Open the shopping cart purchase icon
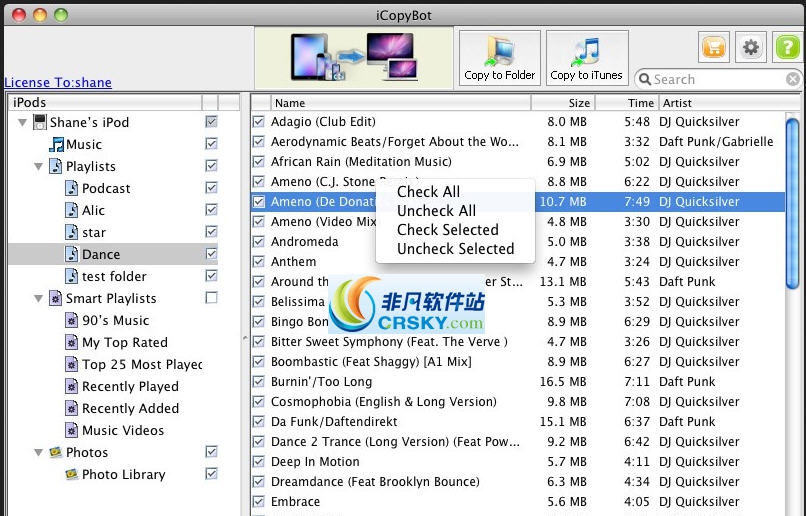The width and height of the screenshot is (806, 516). coord(713,47)
